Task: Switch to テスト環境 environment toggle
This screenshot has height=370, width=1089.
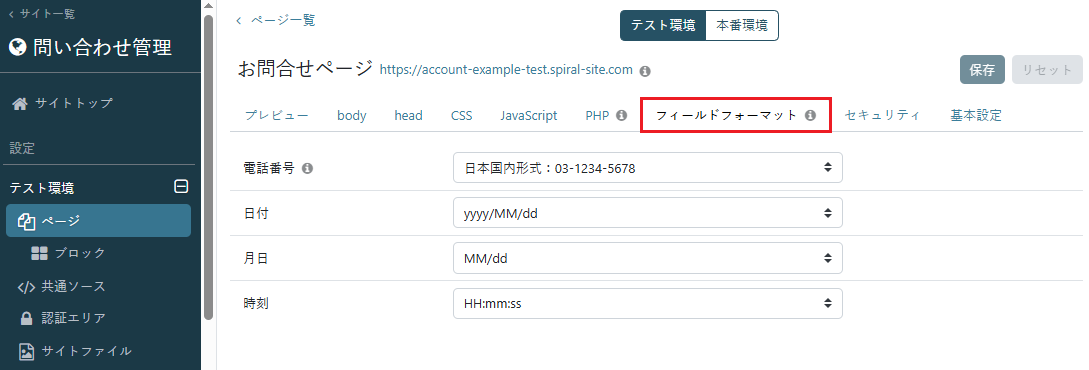Action: tap(663, 26)
